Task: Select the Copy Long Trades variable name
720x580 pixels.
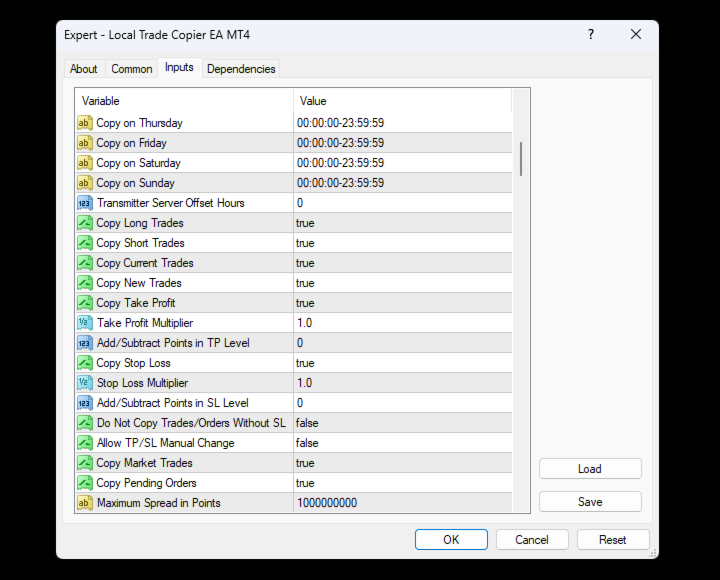Action: click(x=140, y=223)
